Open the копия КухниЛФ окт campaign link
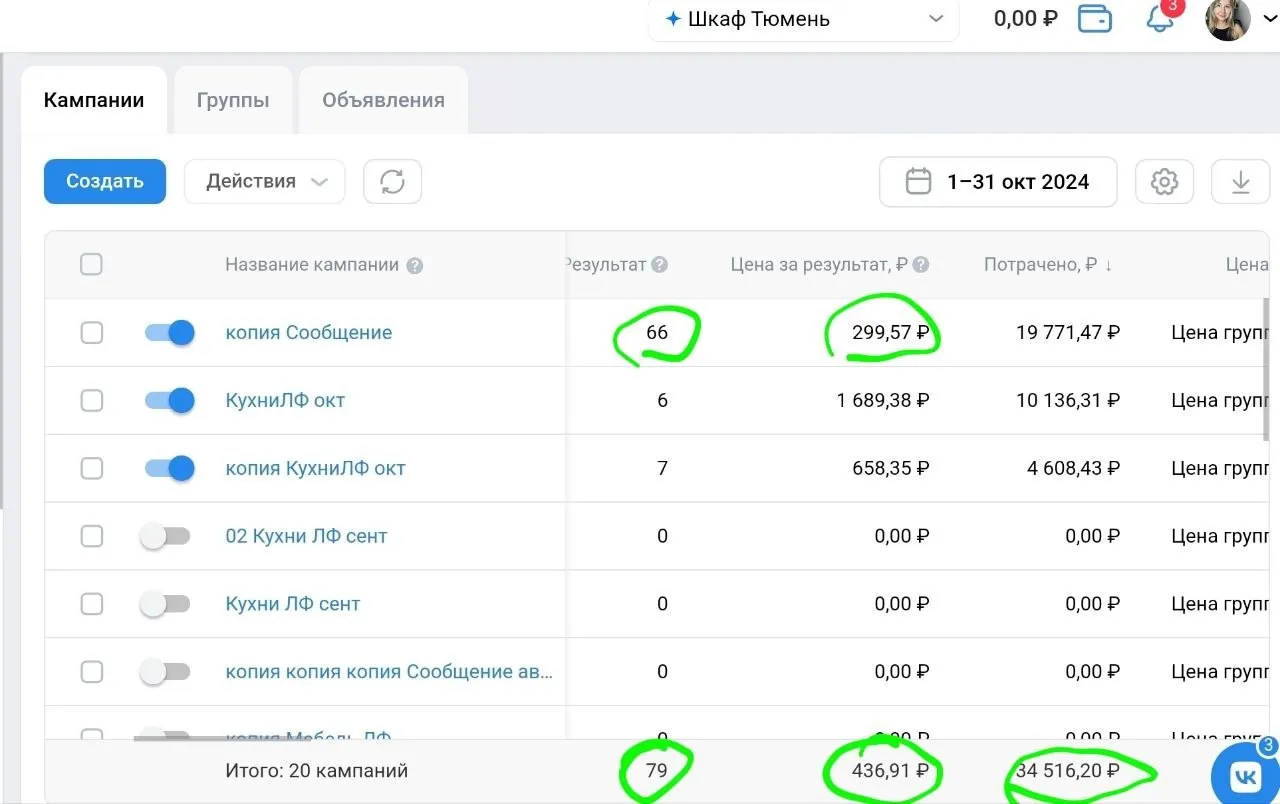 tap(315, 469)
